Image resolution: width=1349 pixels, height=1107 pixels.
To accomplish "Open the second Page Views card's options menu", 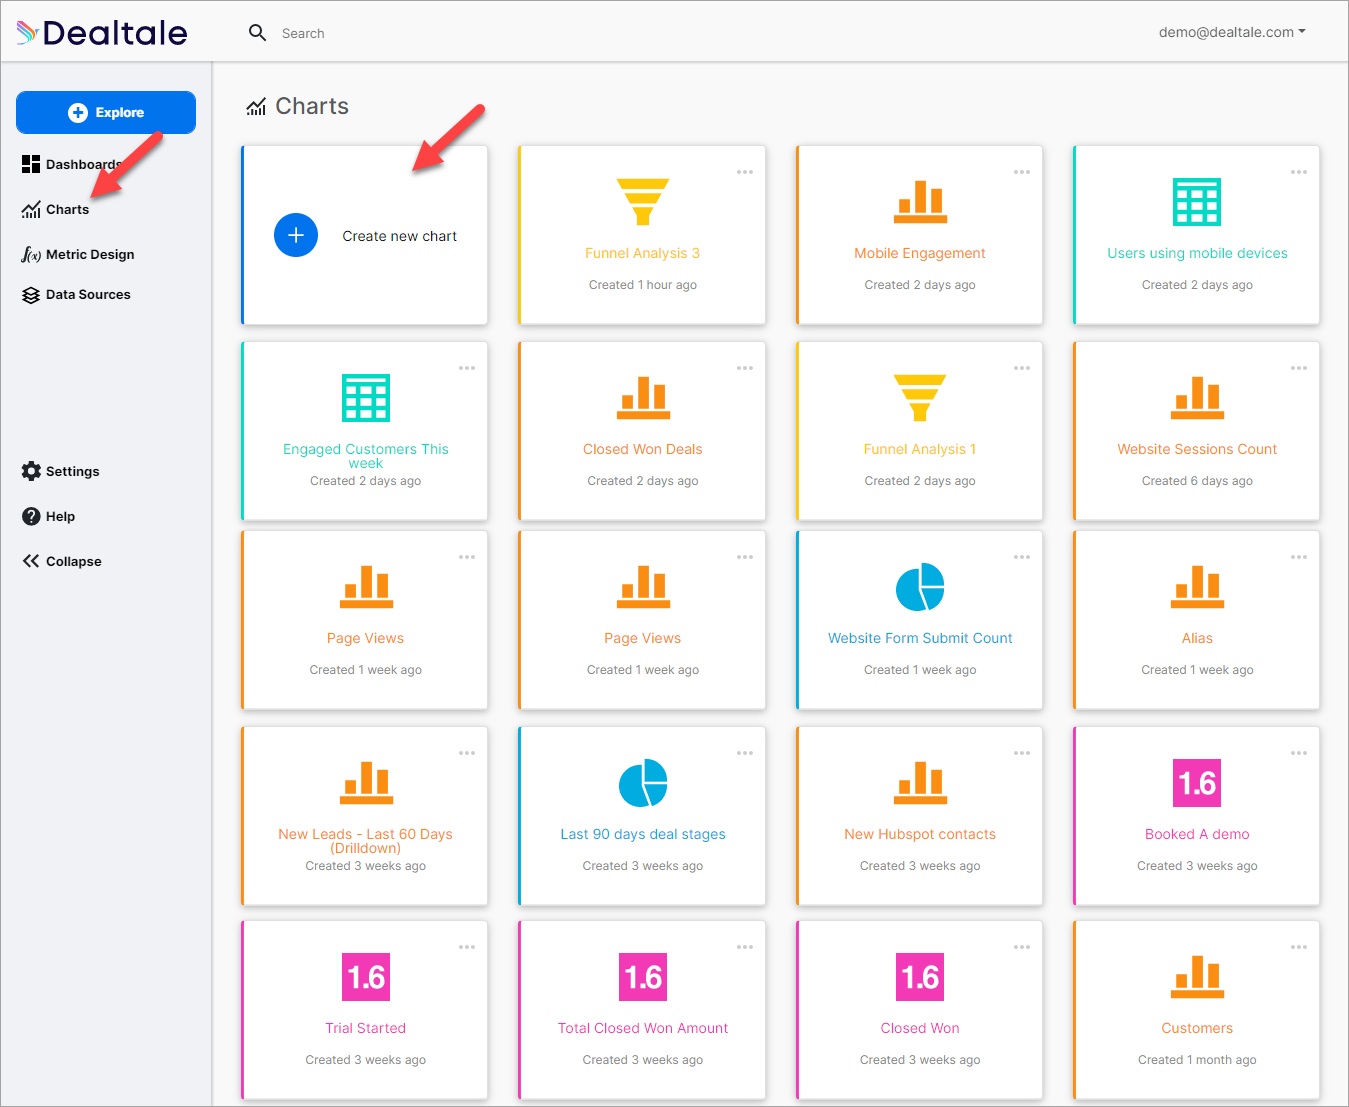I will click(745, 557).
